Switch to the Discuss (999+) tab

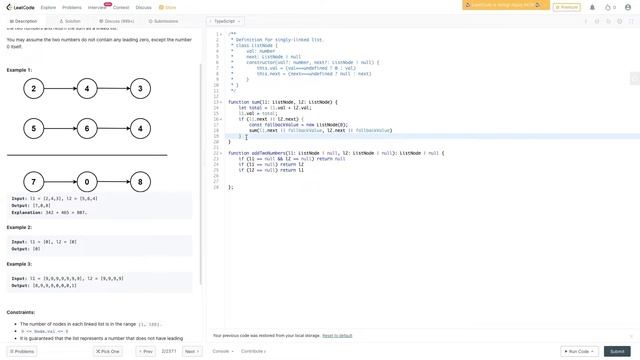click(x=116, y=21)
